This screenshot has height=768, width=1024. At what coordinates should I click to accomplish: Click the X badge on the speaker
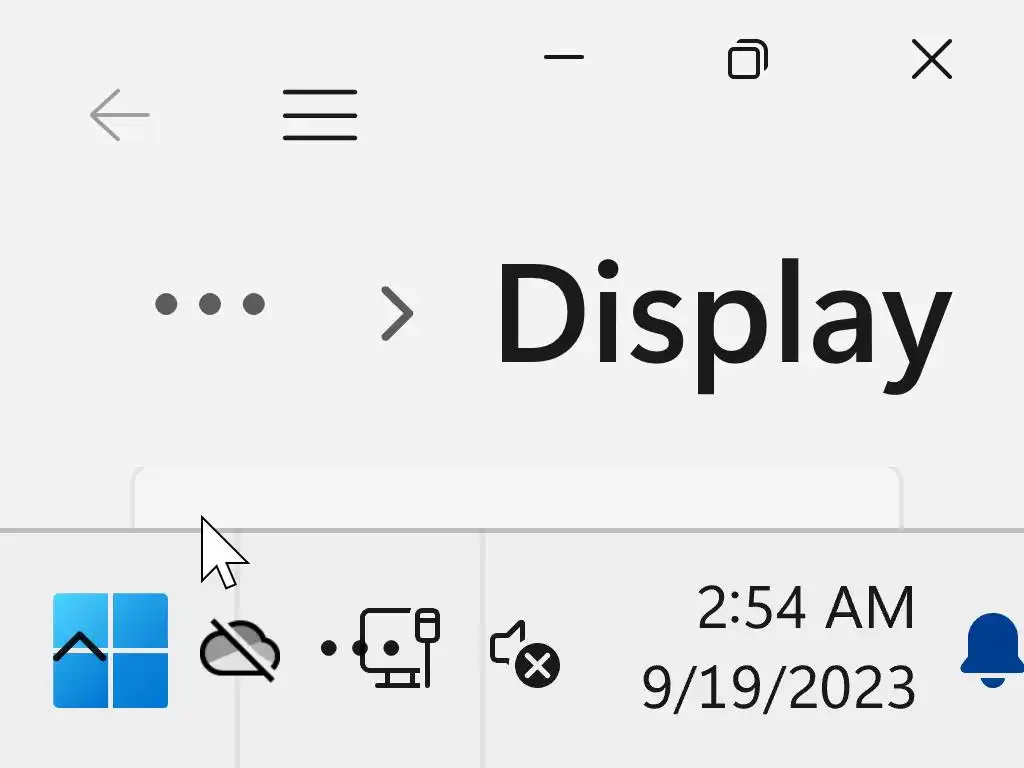(537, 666)
